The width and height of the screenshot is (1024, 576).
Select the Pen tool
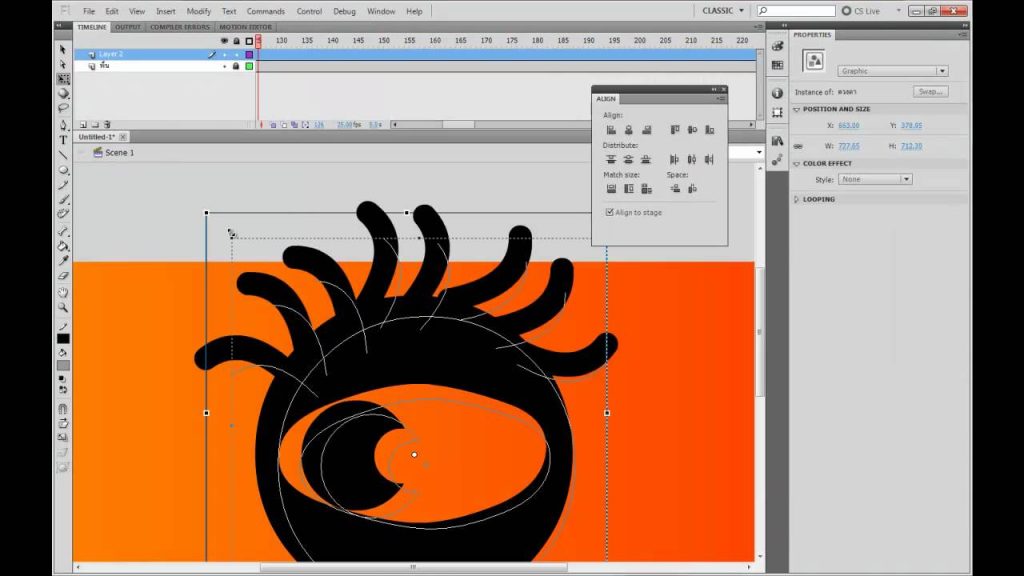tap(63, 125)
